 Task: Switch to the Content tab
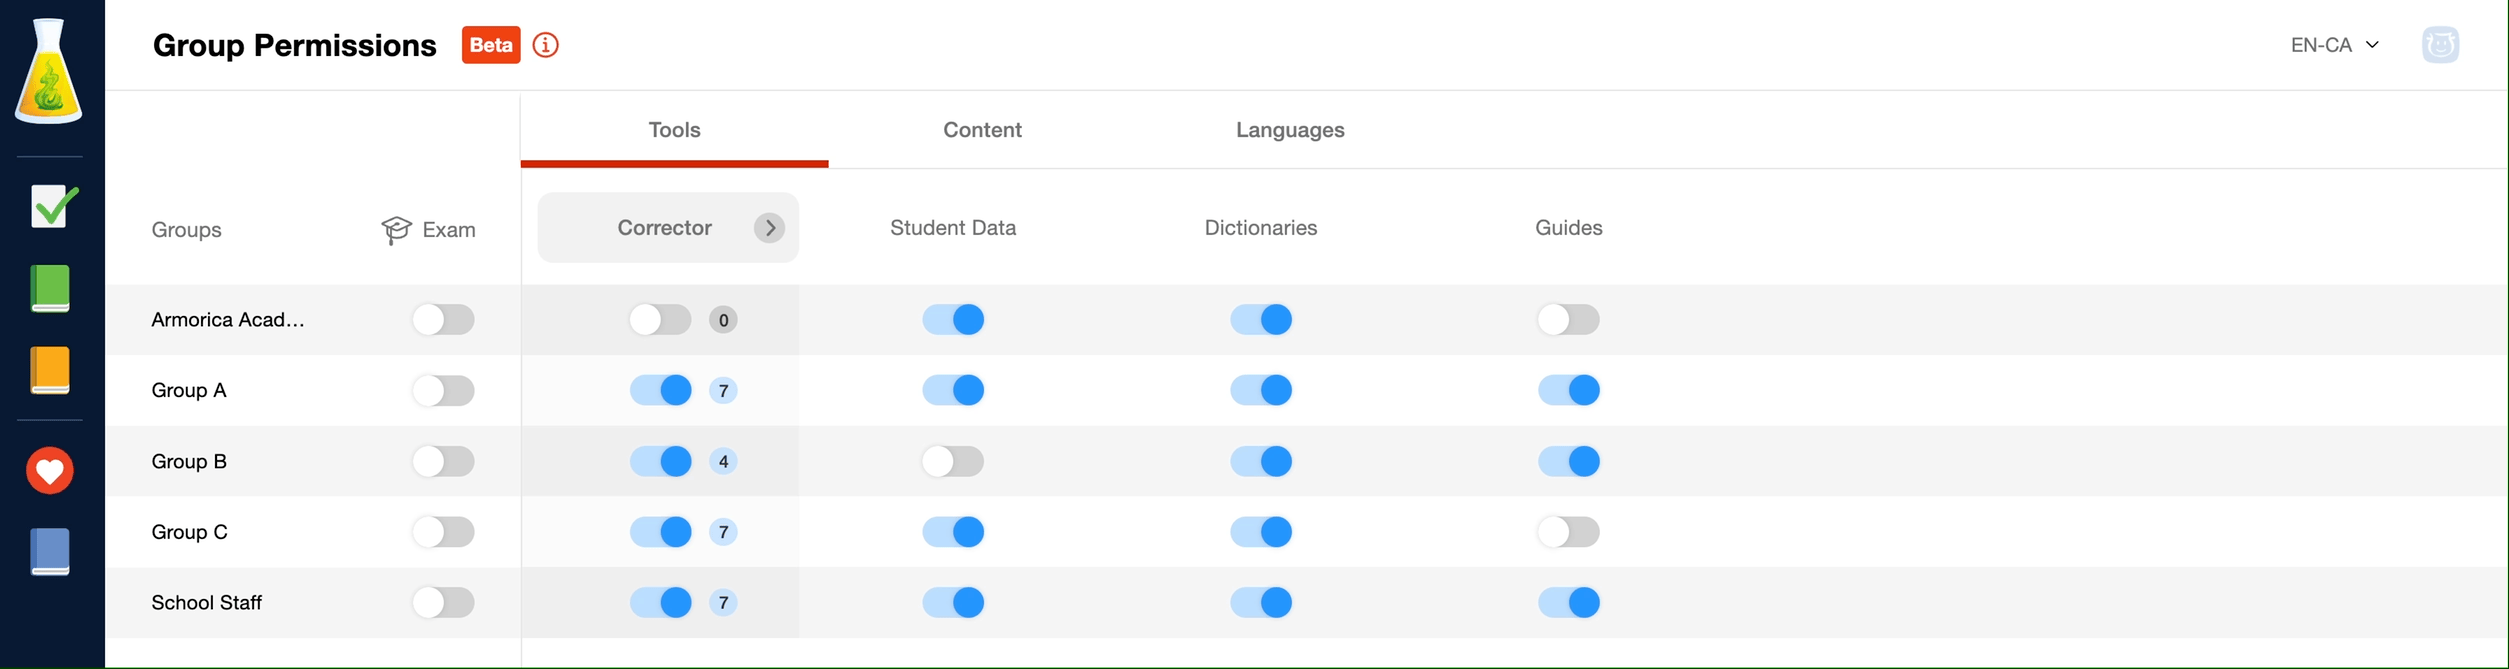(982, 130)
